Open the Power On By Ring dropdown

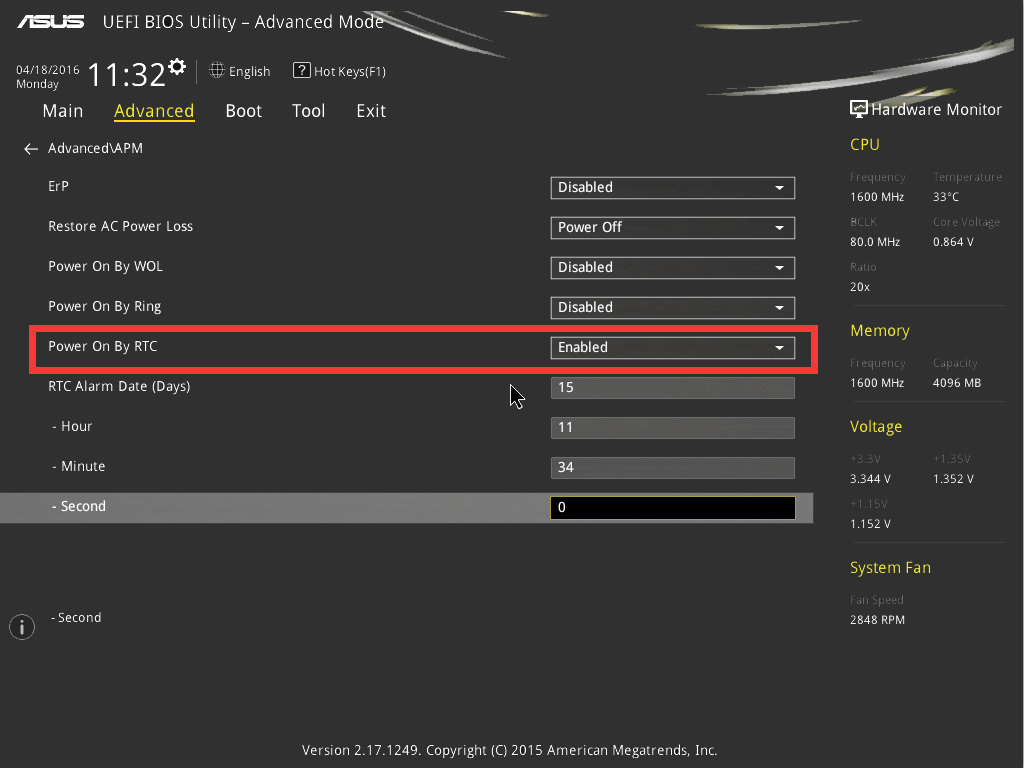[673, 308]
